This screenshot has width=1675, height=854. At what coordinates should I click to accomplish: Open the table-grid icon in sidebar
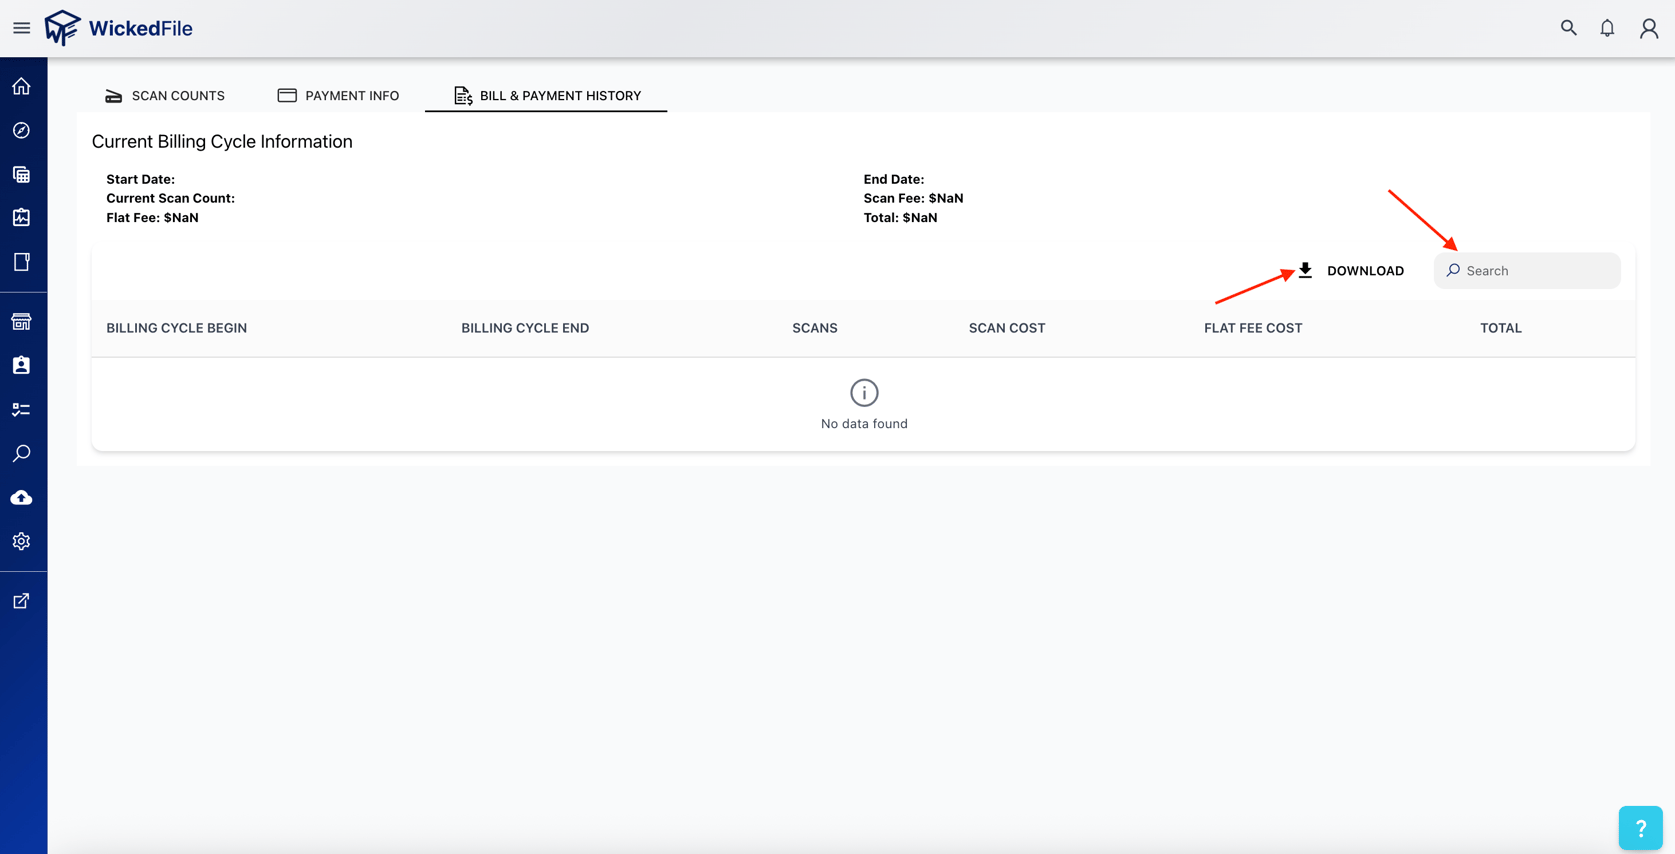tap(21, 175)
